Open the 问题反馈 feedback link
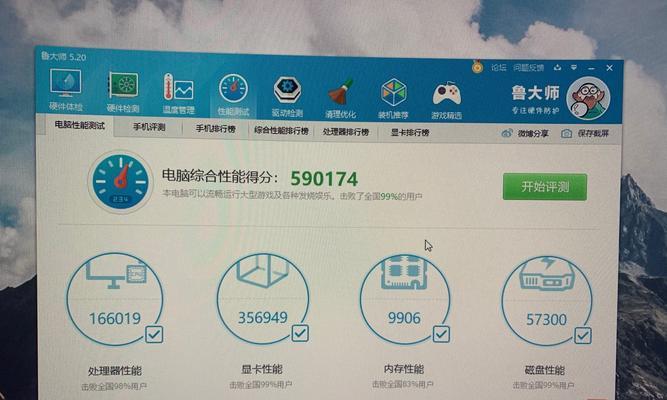Viewport: 667px width, 400px height. [528, 68]
